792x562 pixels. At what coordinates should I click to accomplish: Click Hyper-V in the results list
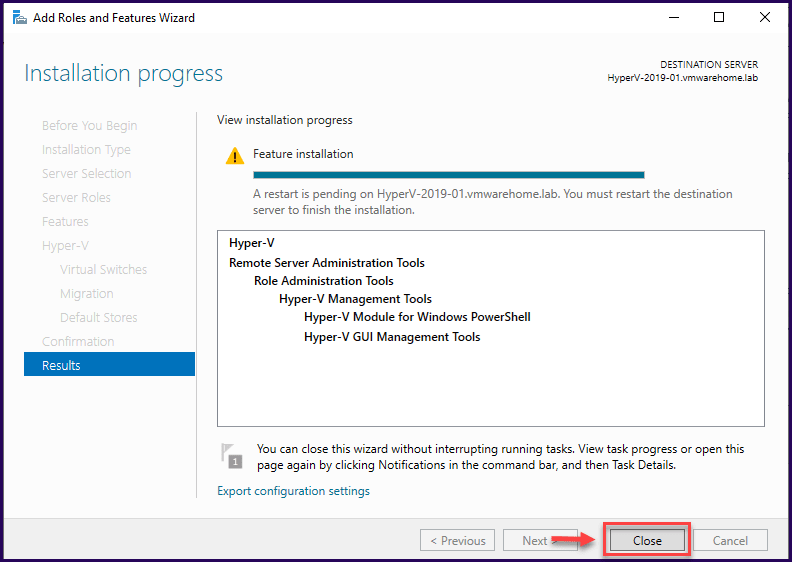(x=252, y=243)
